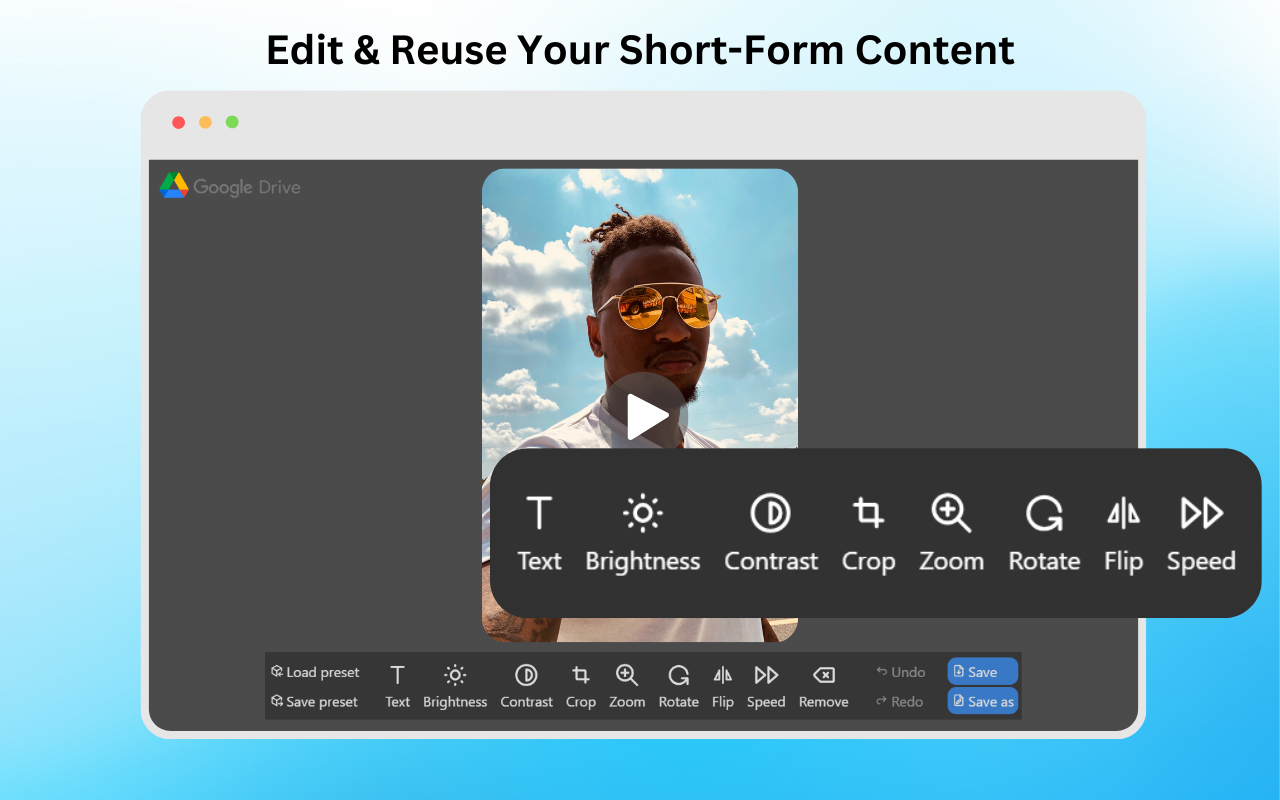Choose Crop from the bottom toolbar
Image resolution: width=1280 pixels, height=800 pixels.
tap(580, 685)
